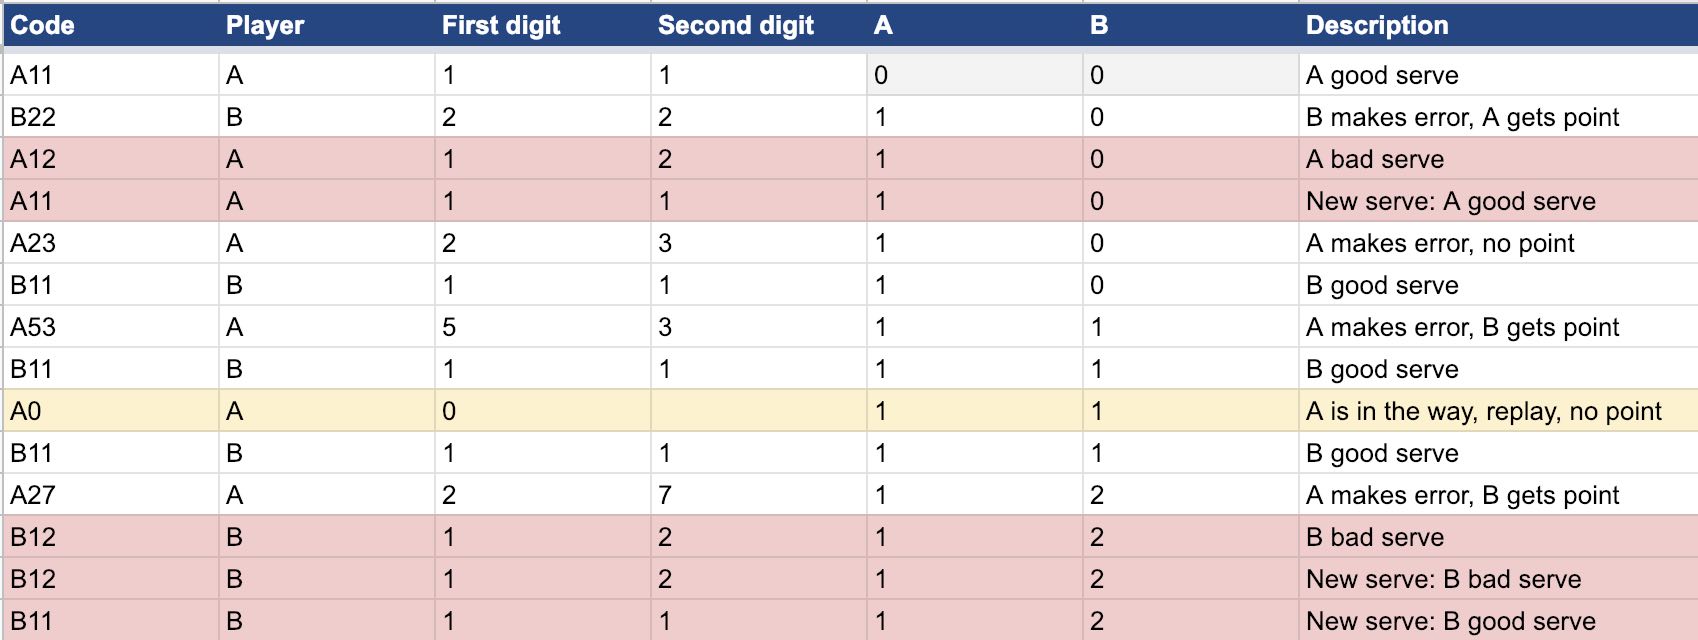Select 'New serve: B bad serve' cell

tap(1498, 579)
